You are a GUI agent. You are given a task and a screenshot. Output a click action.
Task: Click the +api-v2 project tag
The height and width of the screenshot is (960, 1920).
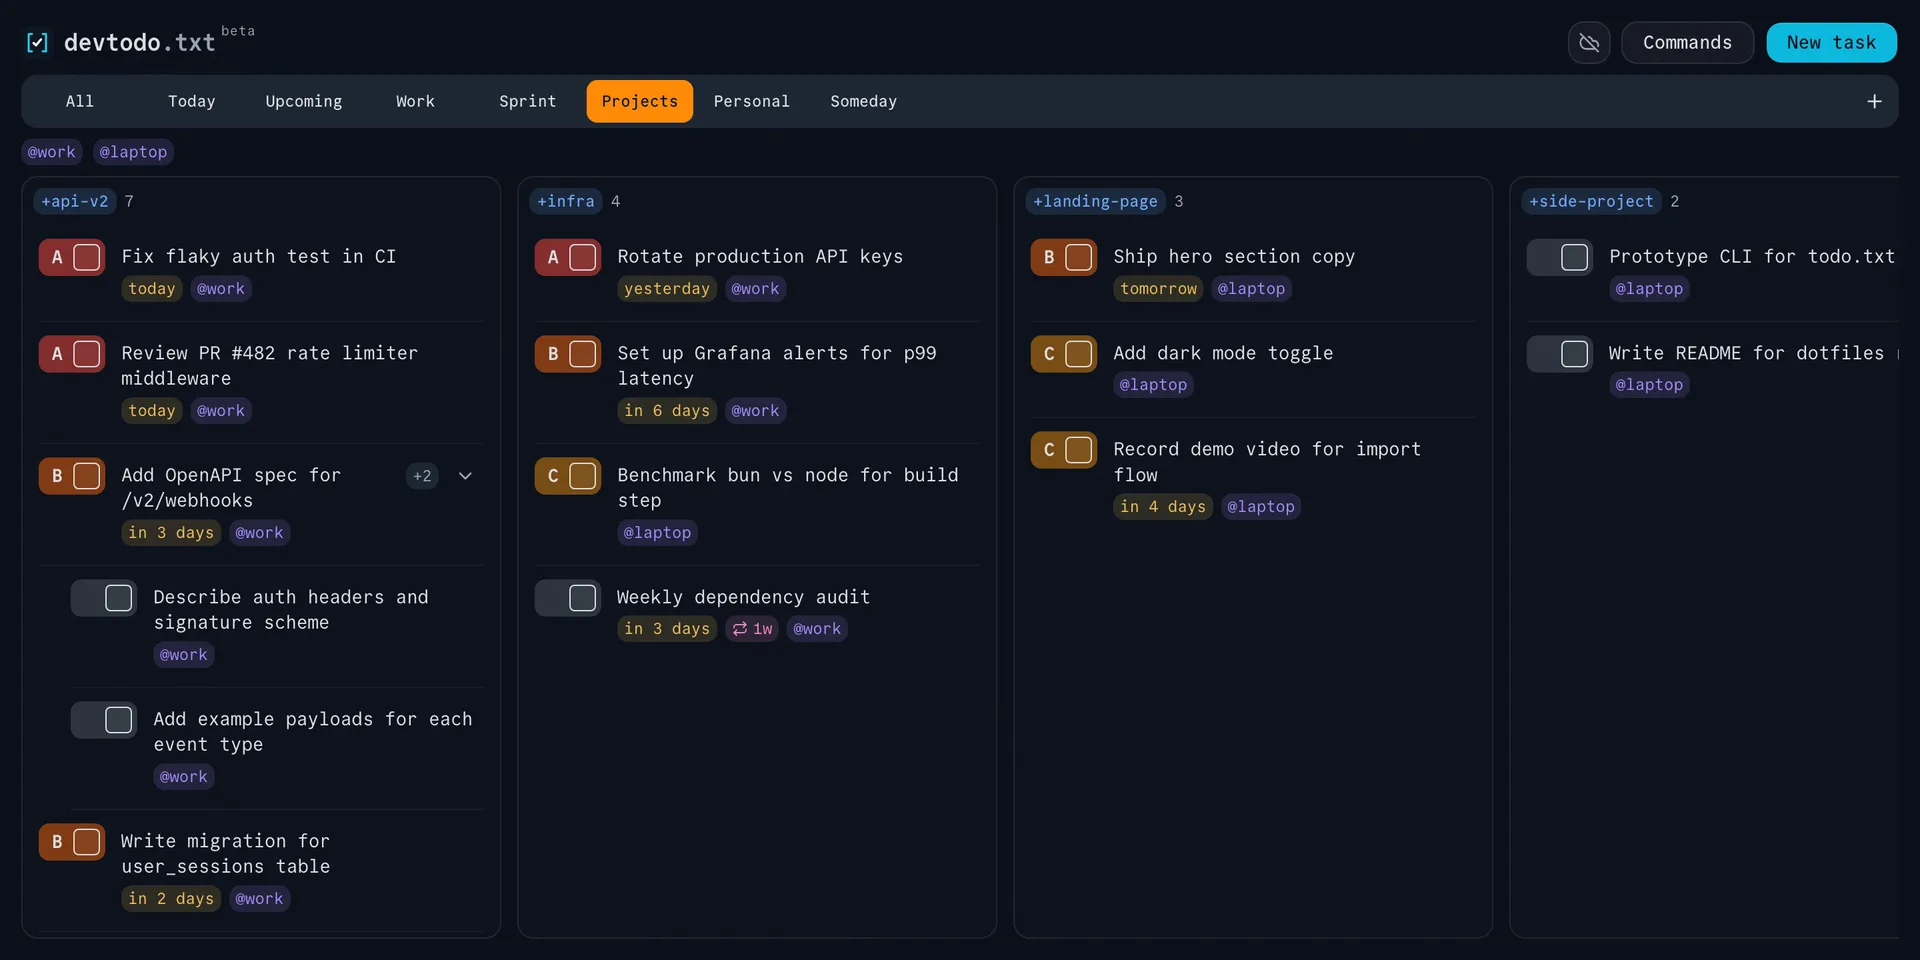coord(75,201)
